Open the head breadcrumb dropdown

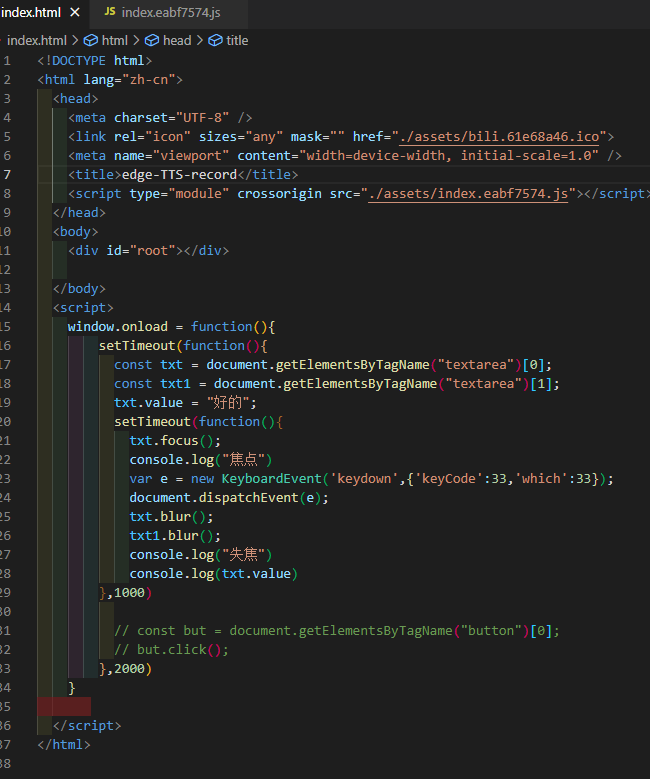click(176, 40)
